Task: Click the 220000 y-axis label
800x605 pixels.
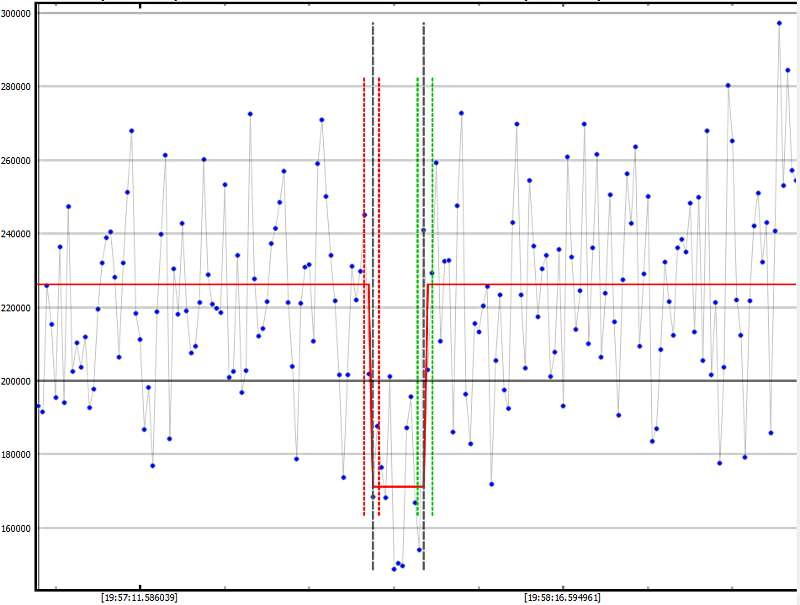Action: click(x=17, y=308)
